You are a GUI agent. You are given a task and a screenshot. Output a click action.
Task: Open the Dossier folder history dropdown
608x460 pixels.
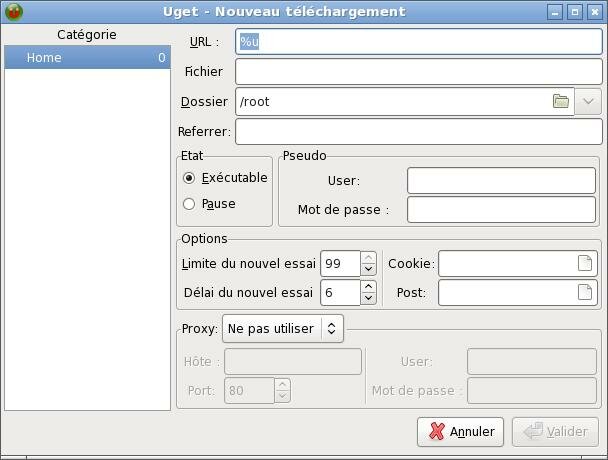pos(588,102)
